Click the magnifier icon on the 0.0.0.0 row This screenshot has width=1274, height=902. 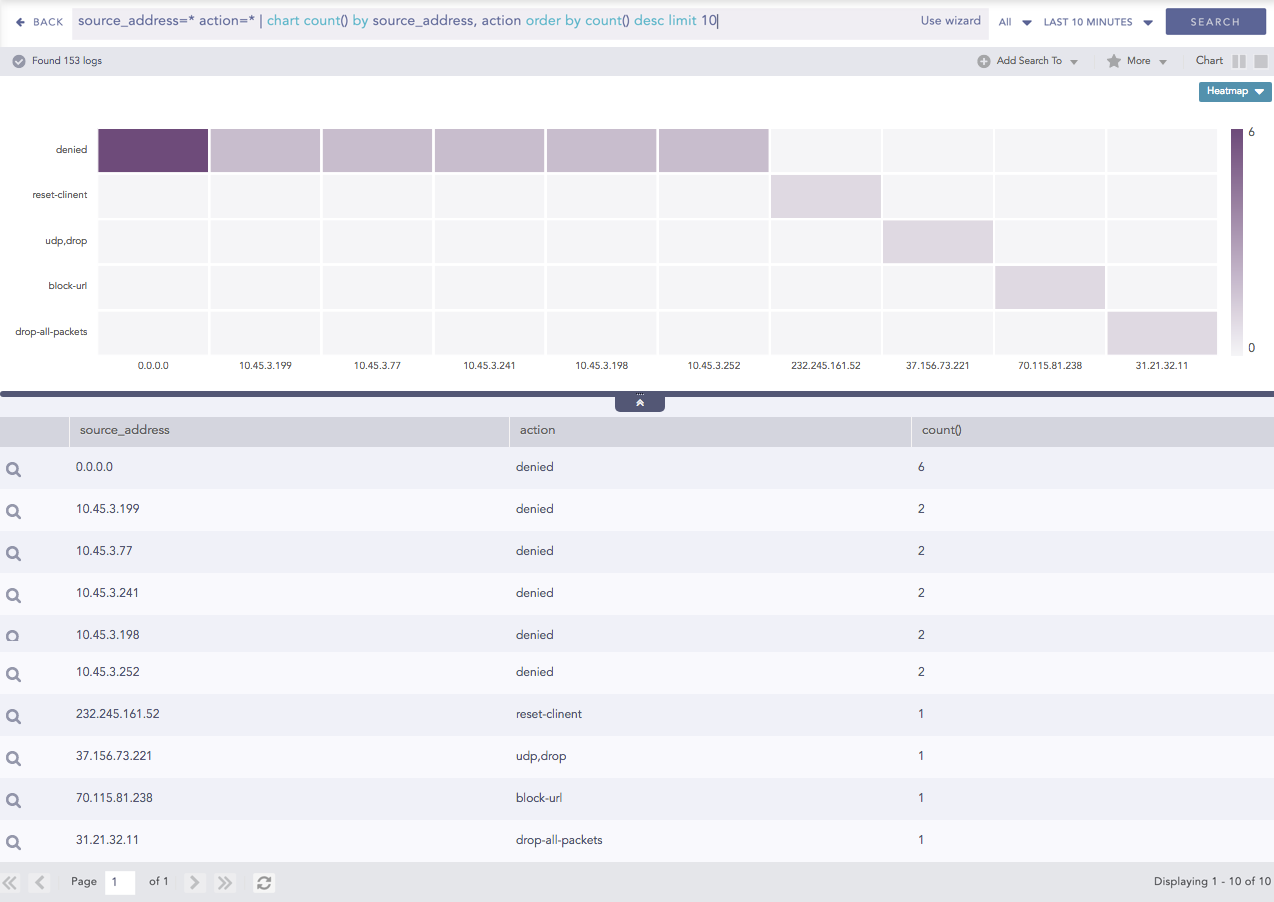coord(13,467)
